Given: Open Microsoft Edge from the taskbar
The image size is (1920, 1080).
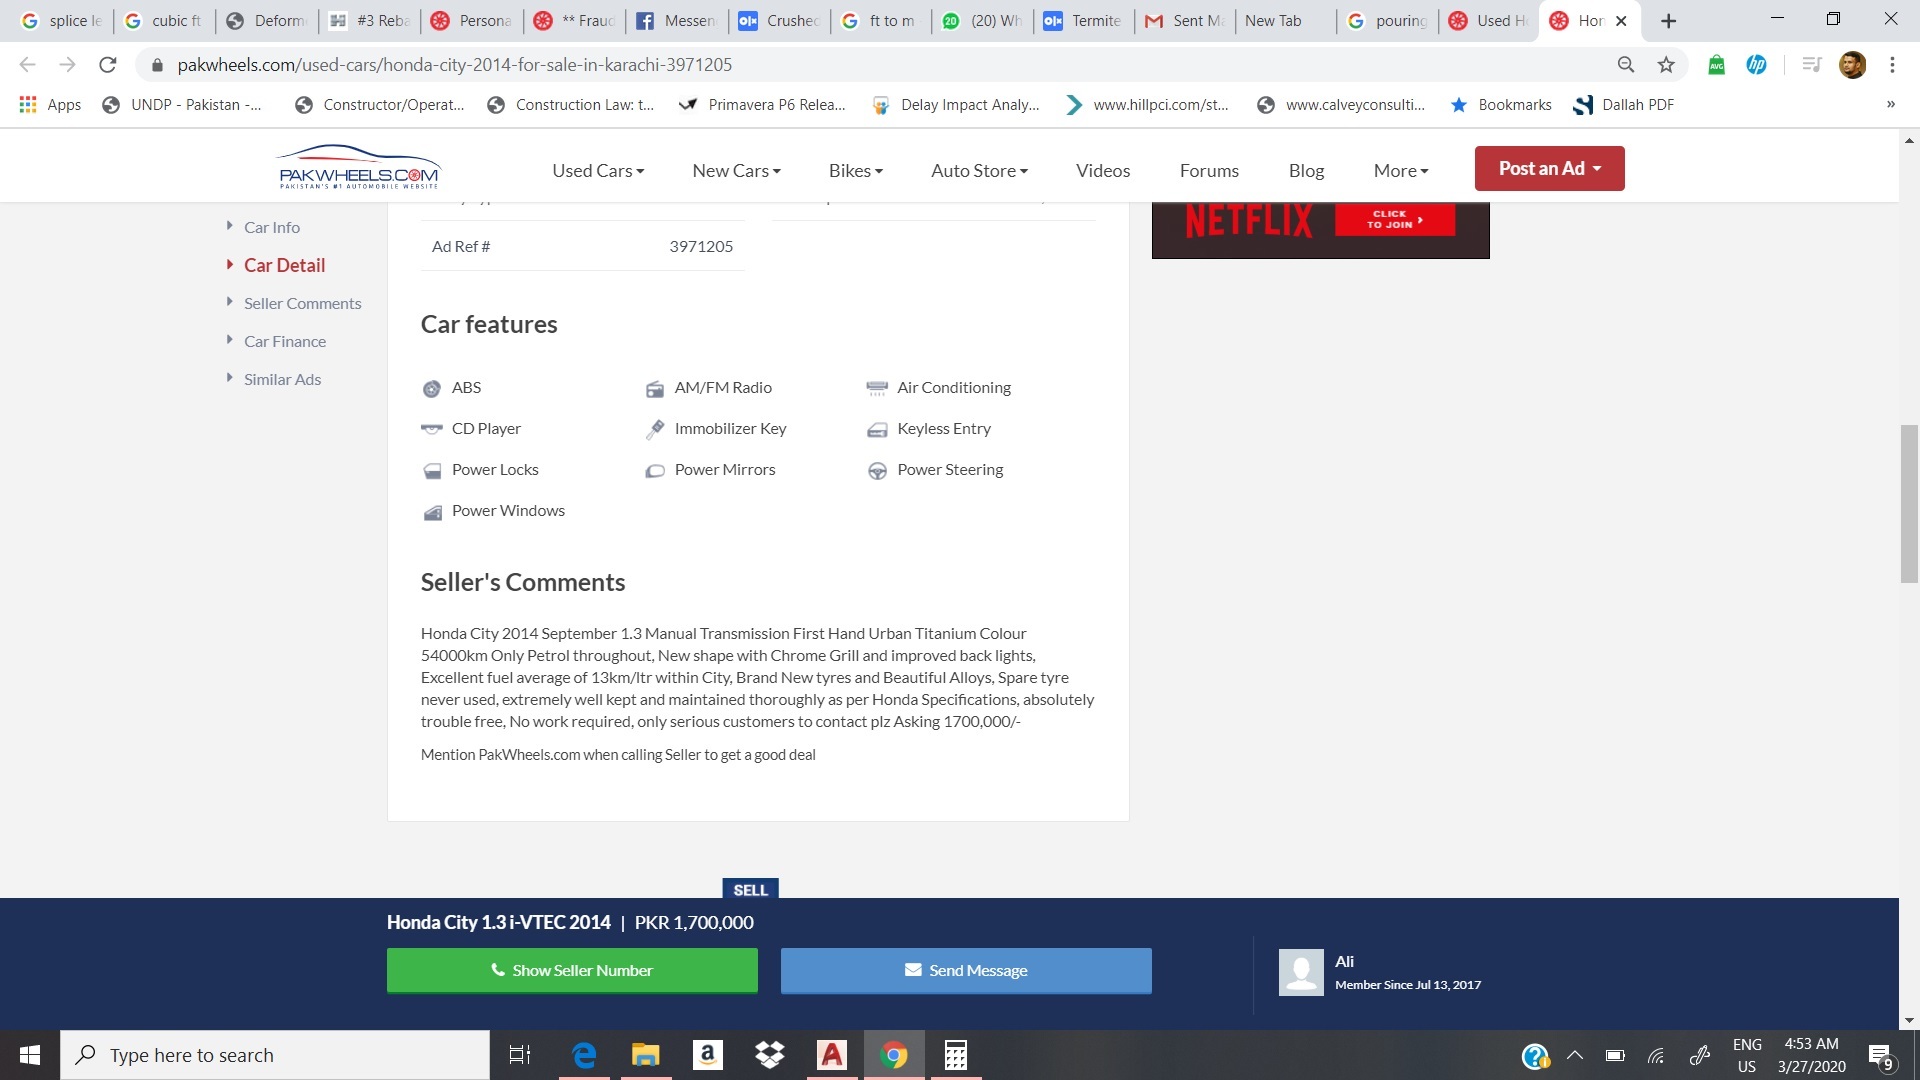Looking at the screenshot, I should [584, 1055].
